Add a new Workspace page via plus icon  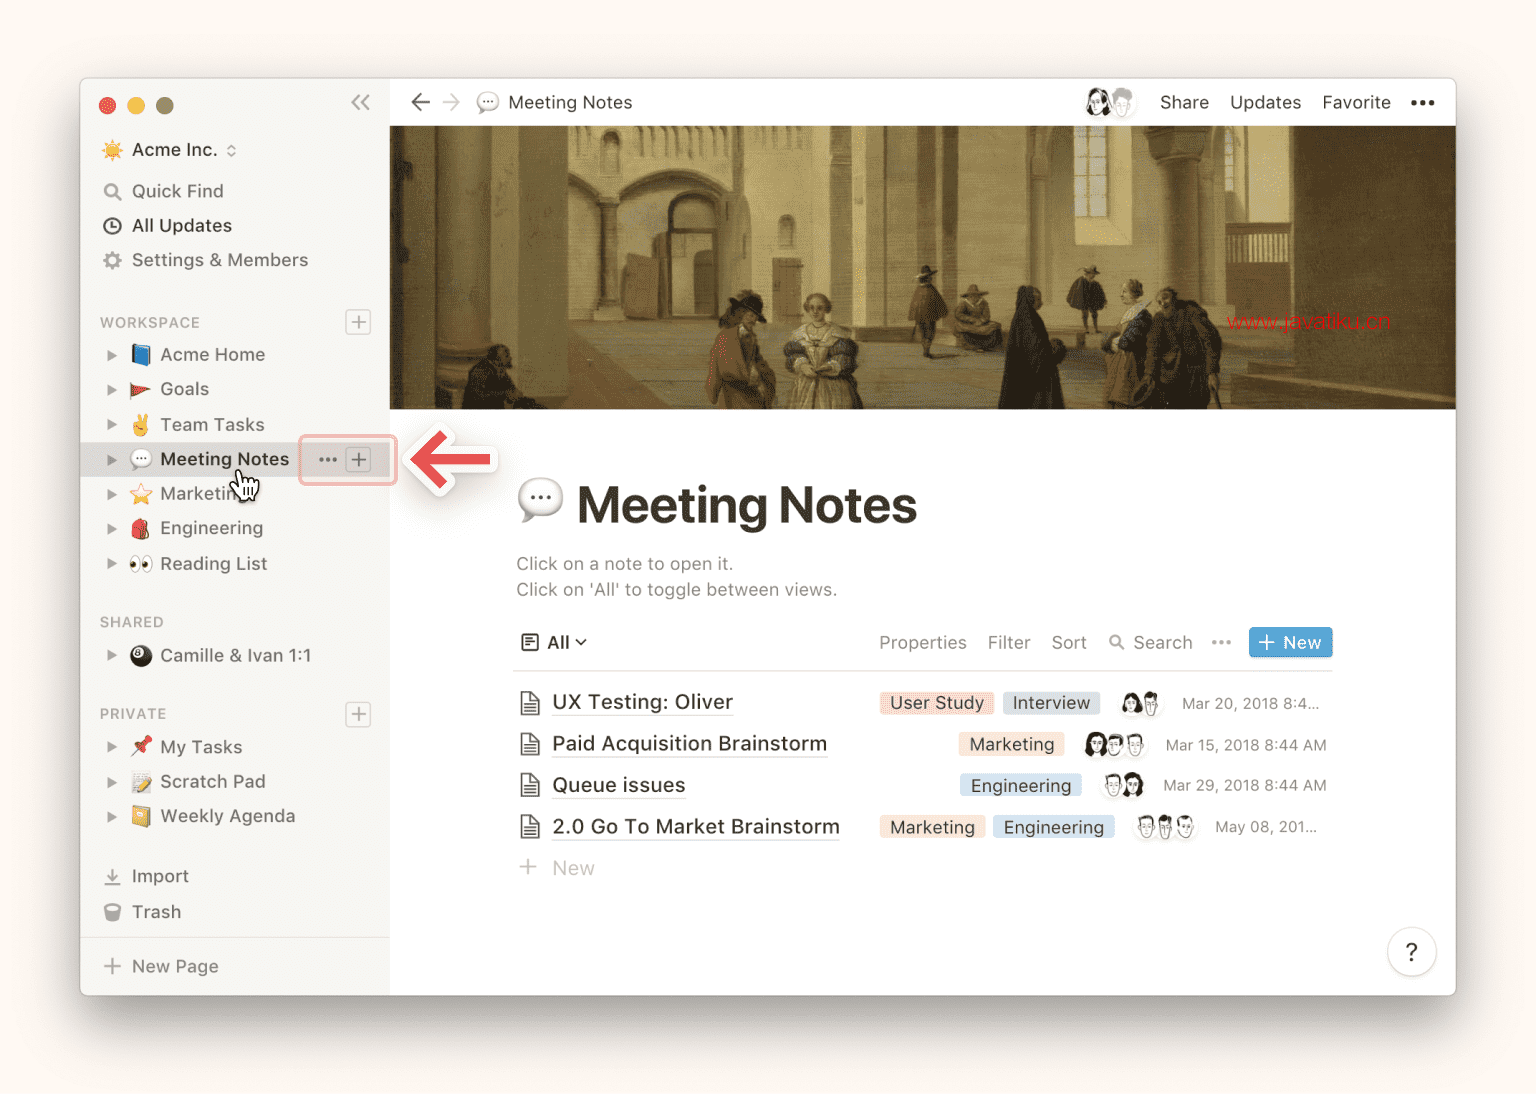point(358,322)
